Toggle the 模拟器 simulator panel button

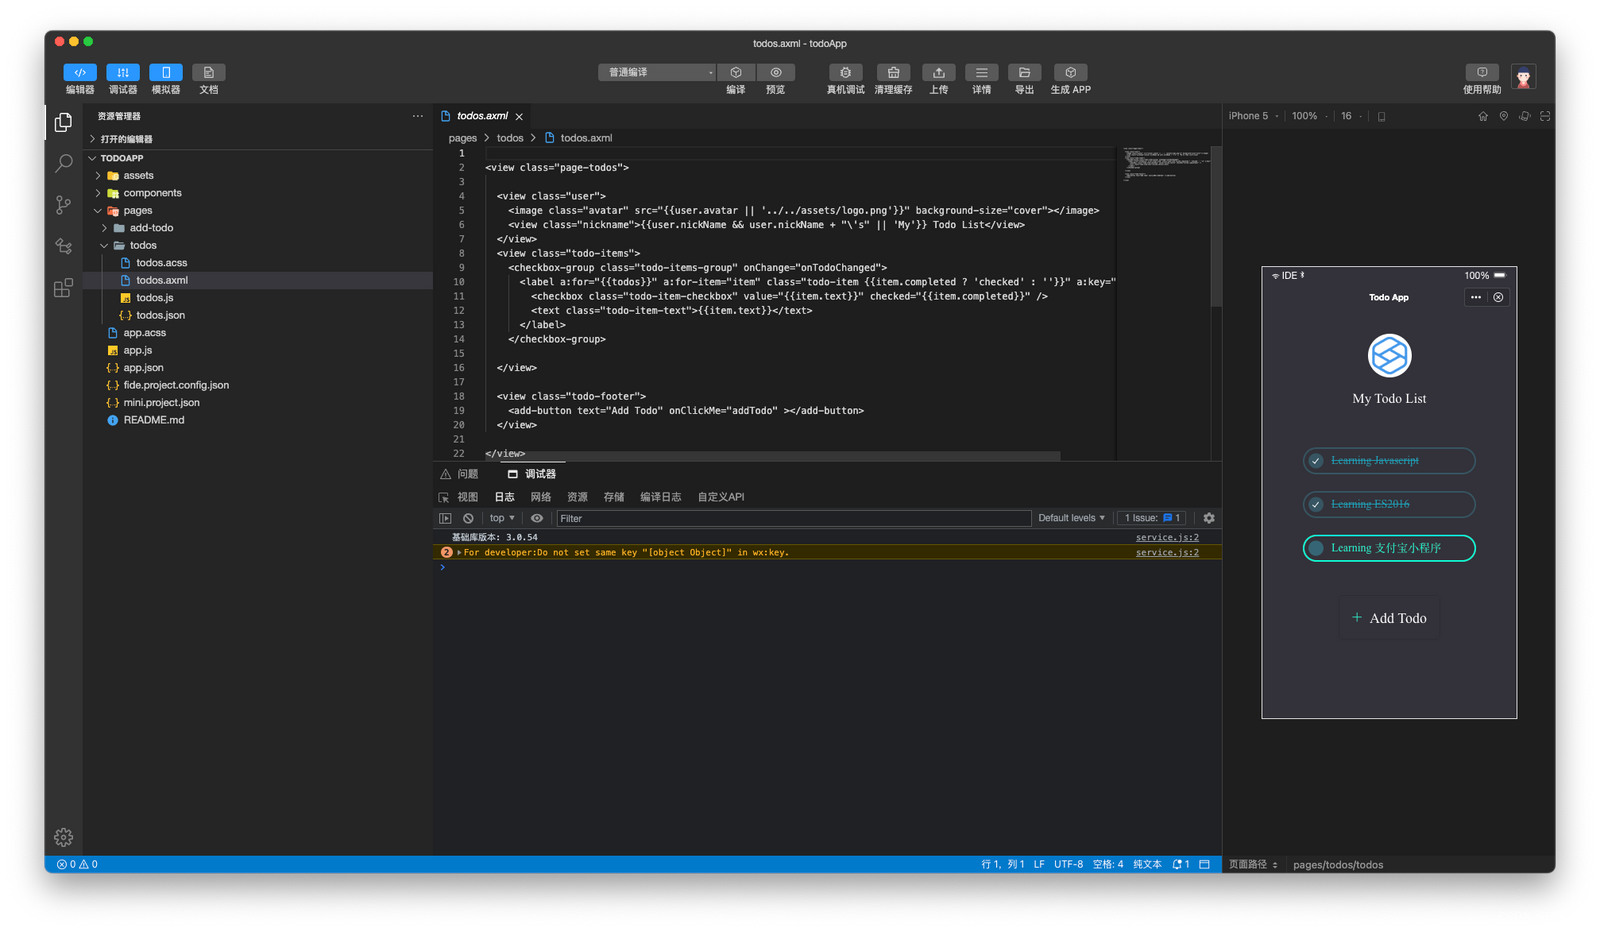(x=166, y=72)
